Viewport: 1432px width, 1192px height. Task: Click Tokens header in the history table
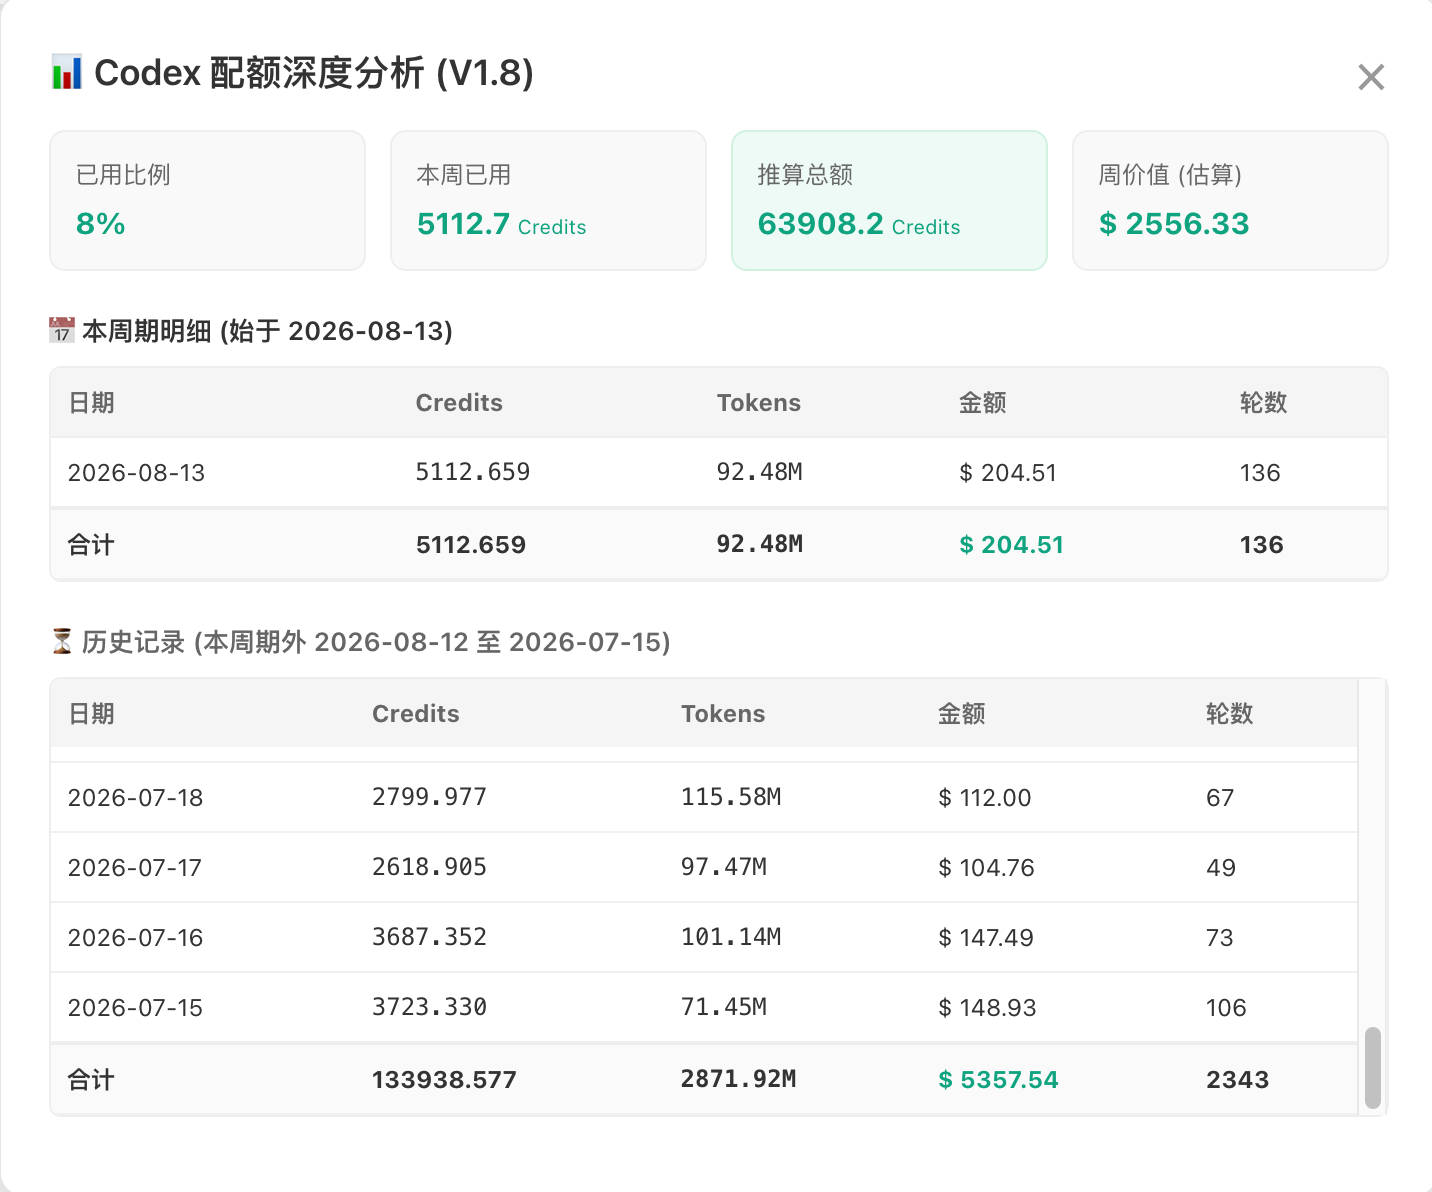pos(723,714)
